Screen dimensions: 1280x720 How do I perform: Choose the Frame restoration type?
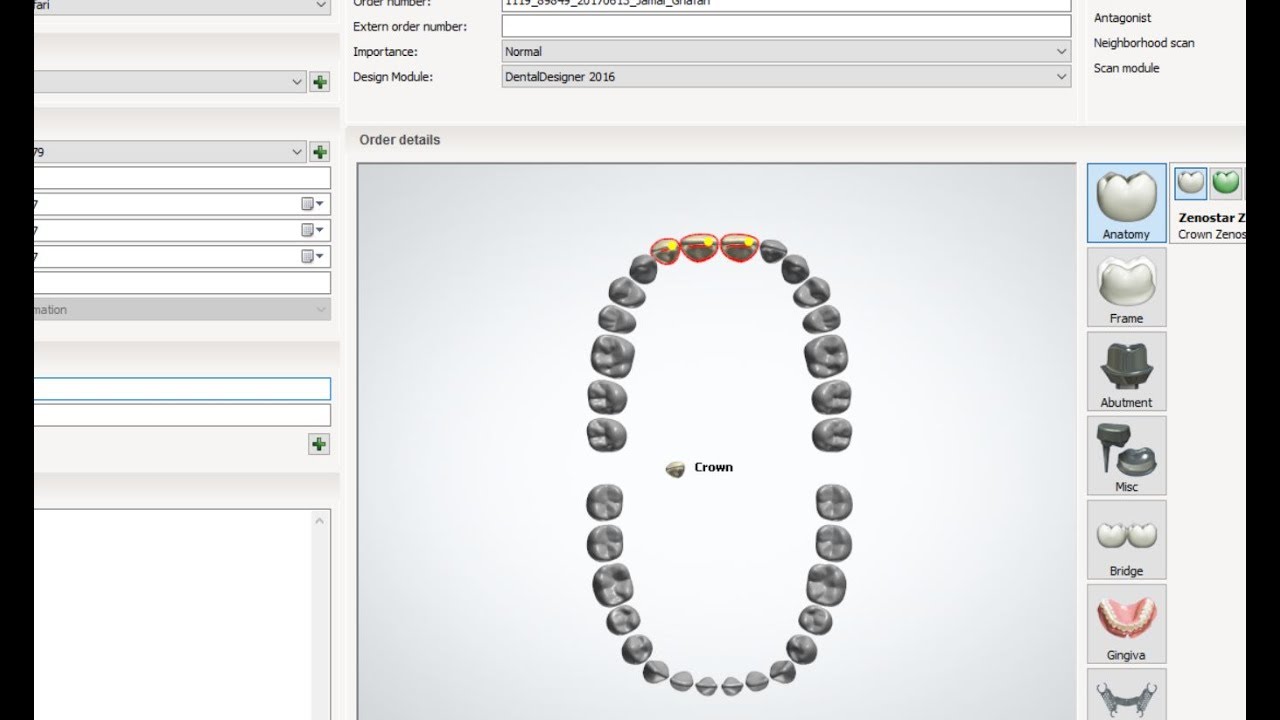pos(1126,287)
